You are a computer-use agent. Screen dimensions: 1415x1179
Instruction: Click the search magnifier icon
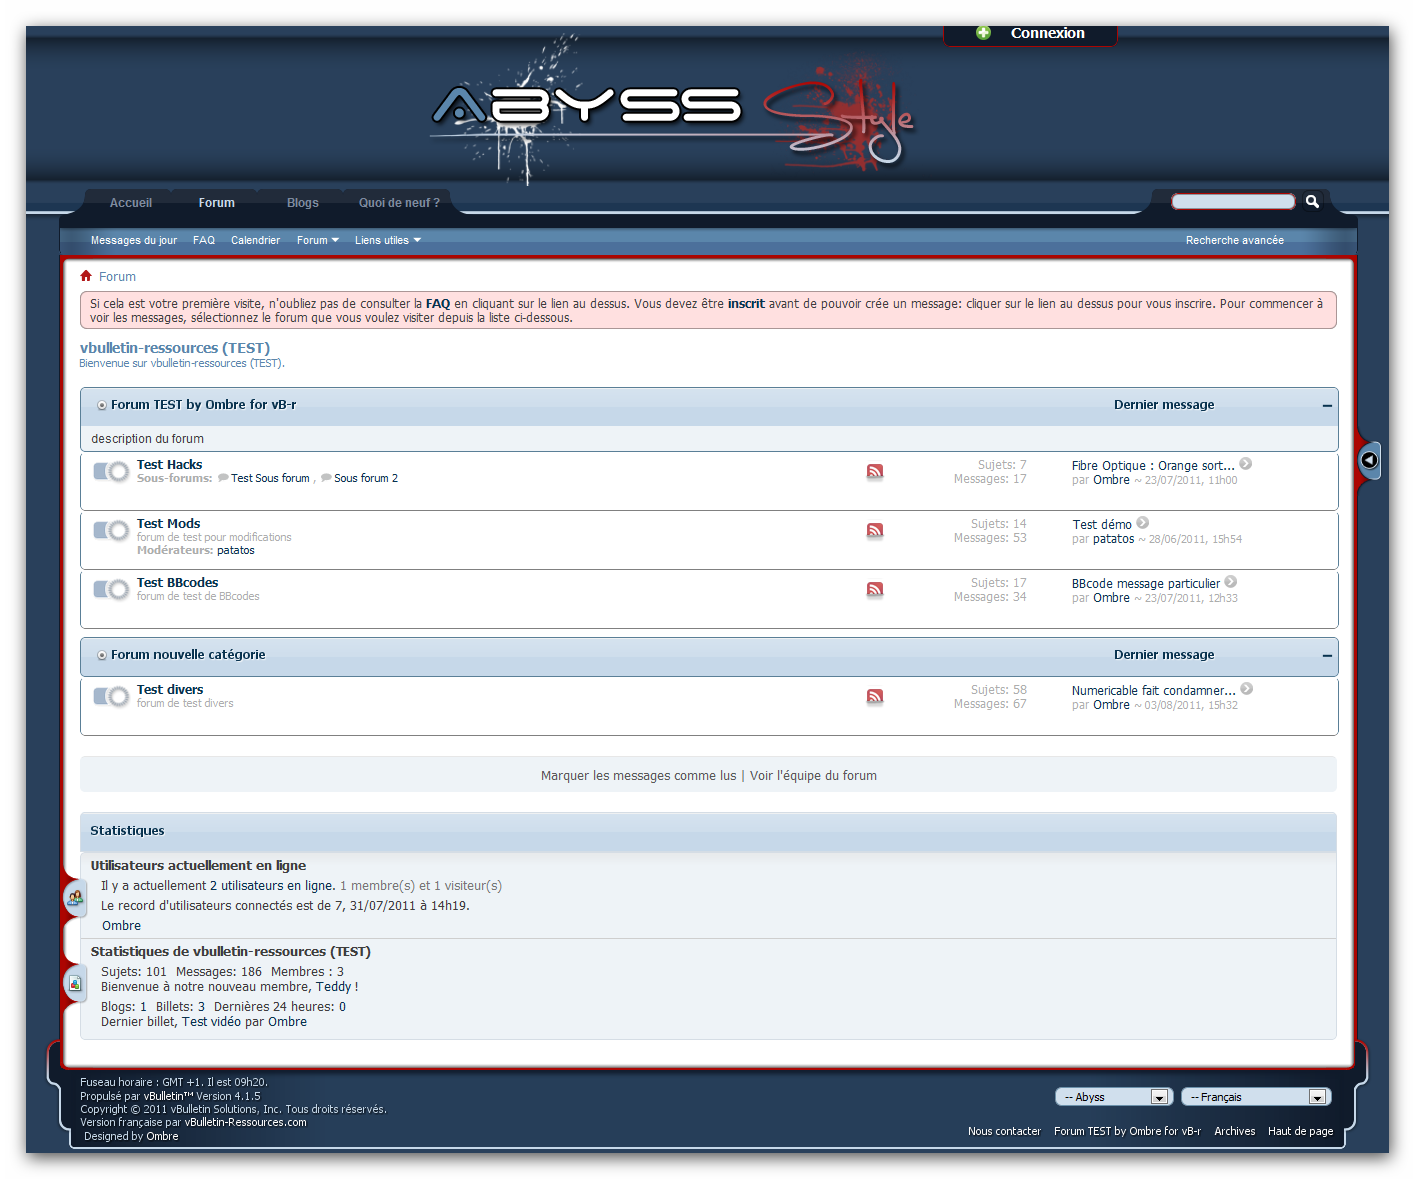[1312, 201]
